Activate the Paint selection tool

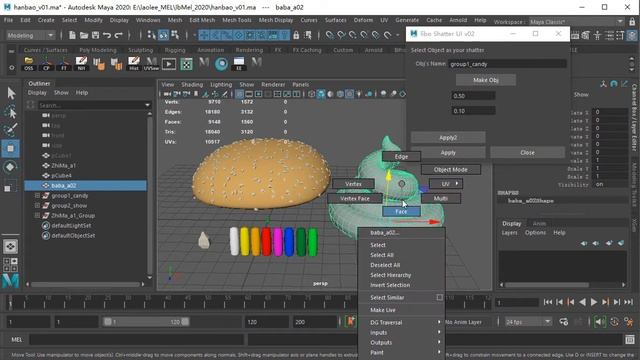[x=11, y=130]
